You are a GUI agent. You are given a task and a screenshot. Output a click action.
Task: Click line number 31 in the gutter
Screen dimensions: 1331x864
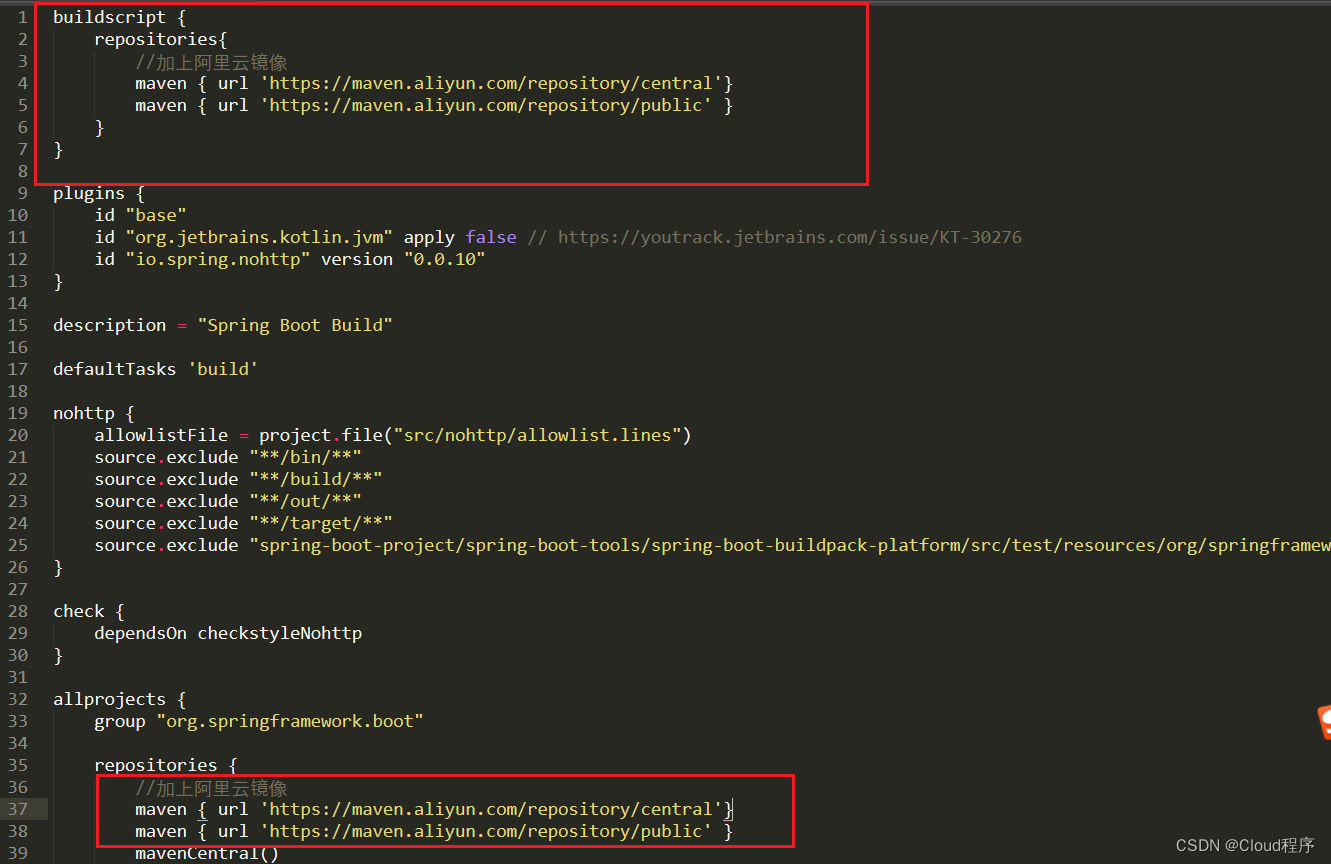(x=18, y=677)
